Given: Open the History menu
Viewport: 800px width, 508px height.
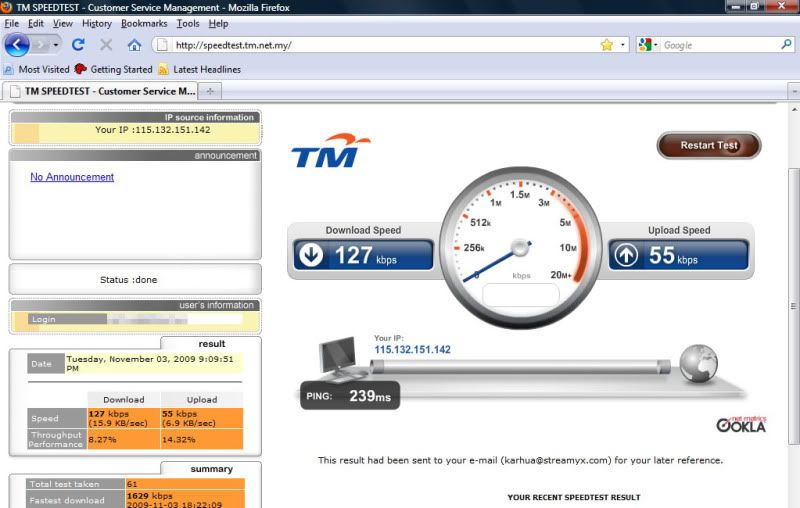Looking at the screenshot, I should (x=97, y=23).
